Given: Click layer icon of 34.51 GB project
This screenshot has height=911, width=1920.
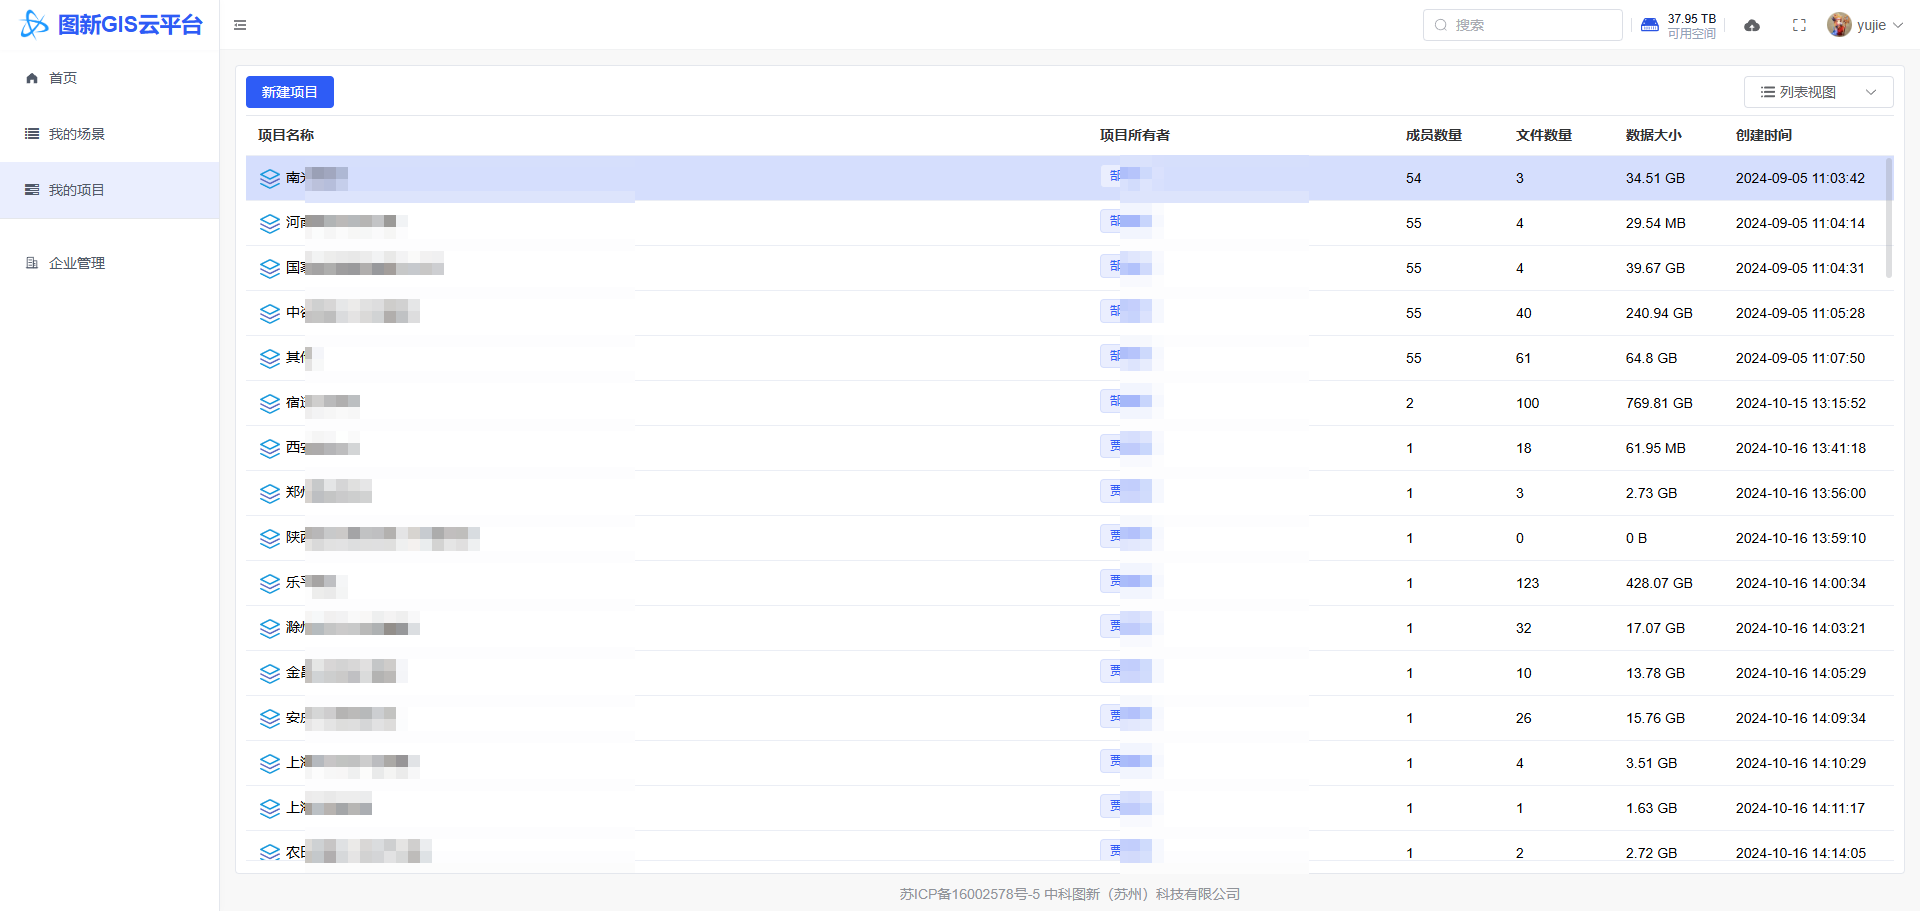Looking at the screenshot, I should [270, 178].
